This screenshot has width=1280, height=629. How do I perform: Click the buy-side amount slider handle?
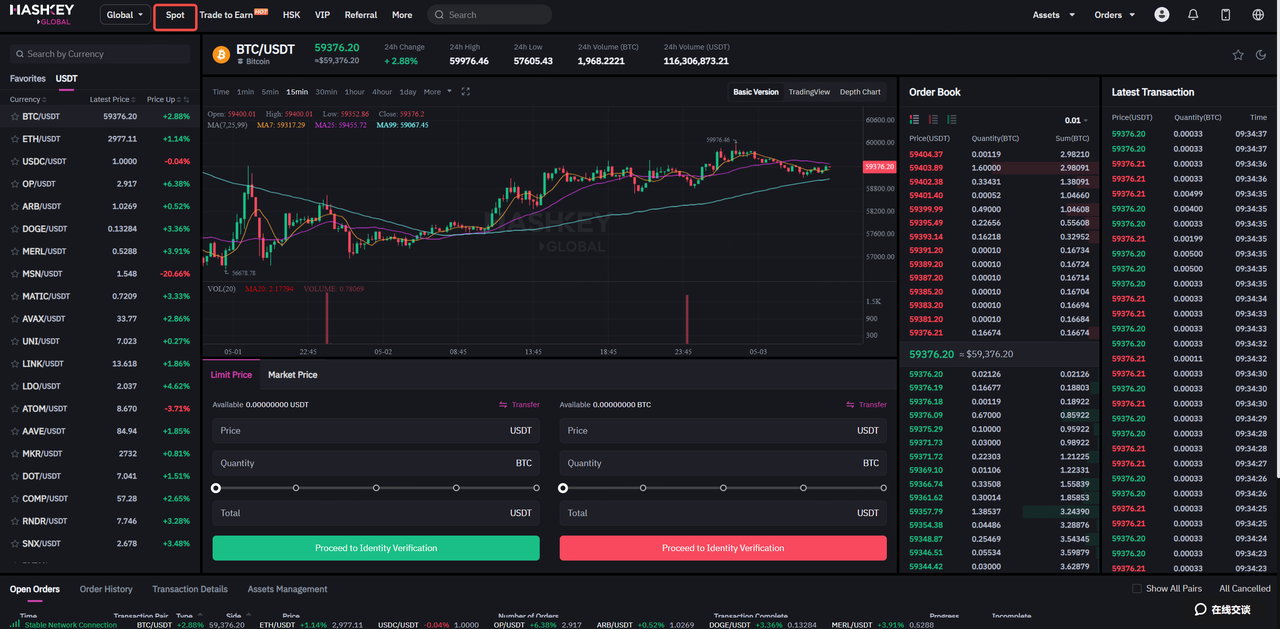(216, 488)
